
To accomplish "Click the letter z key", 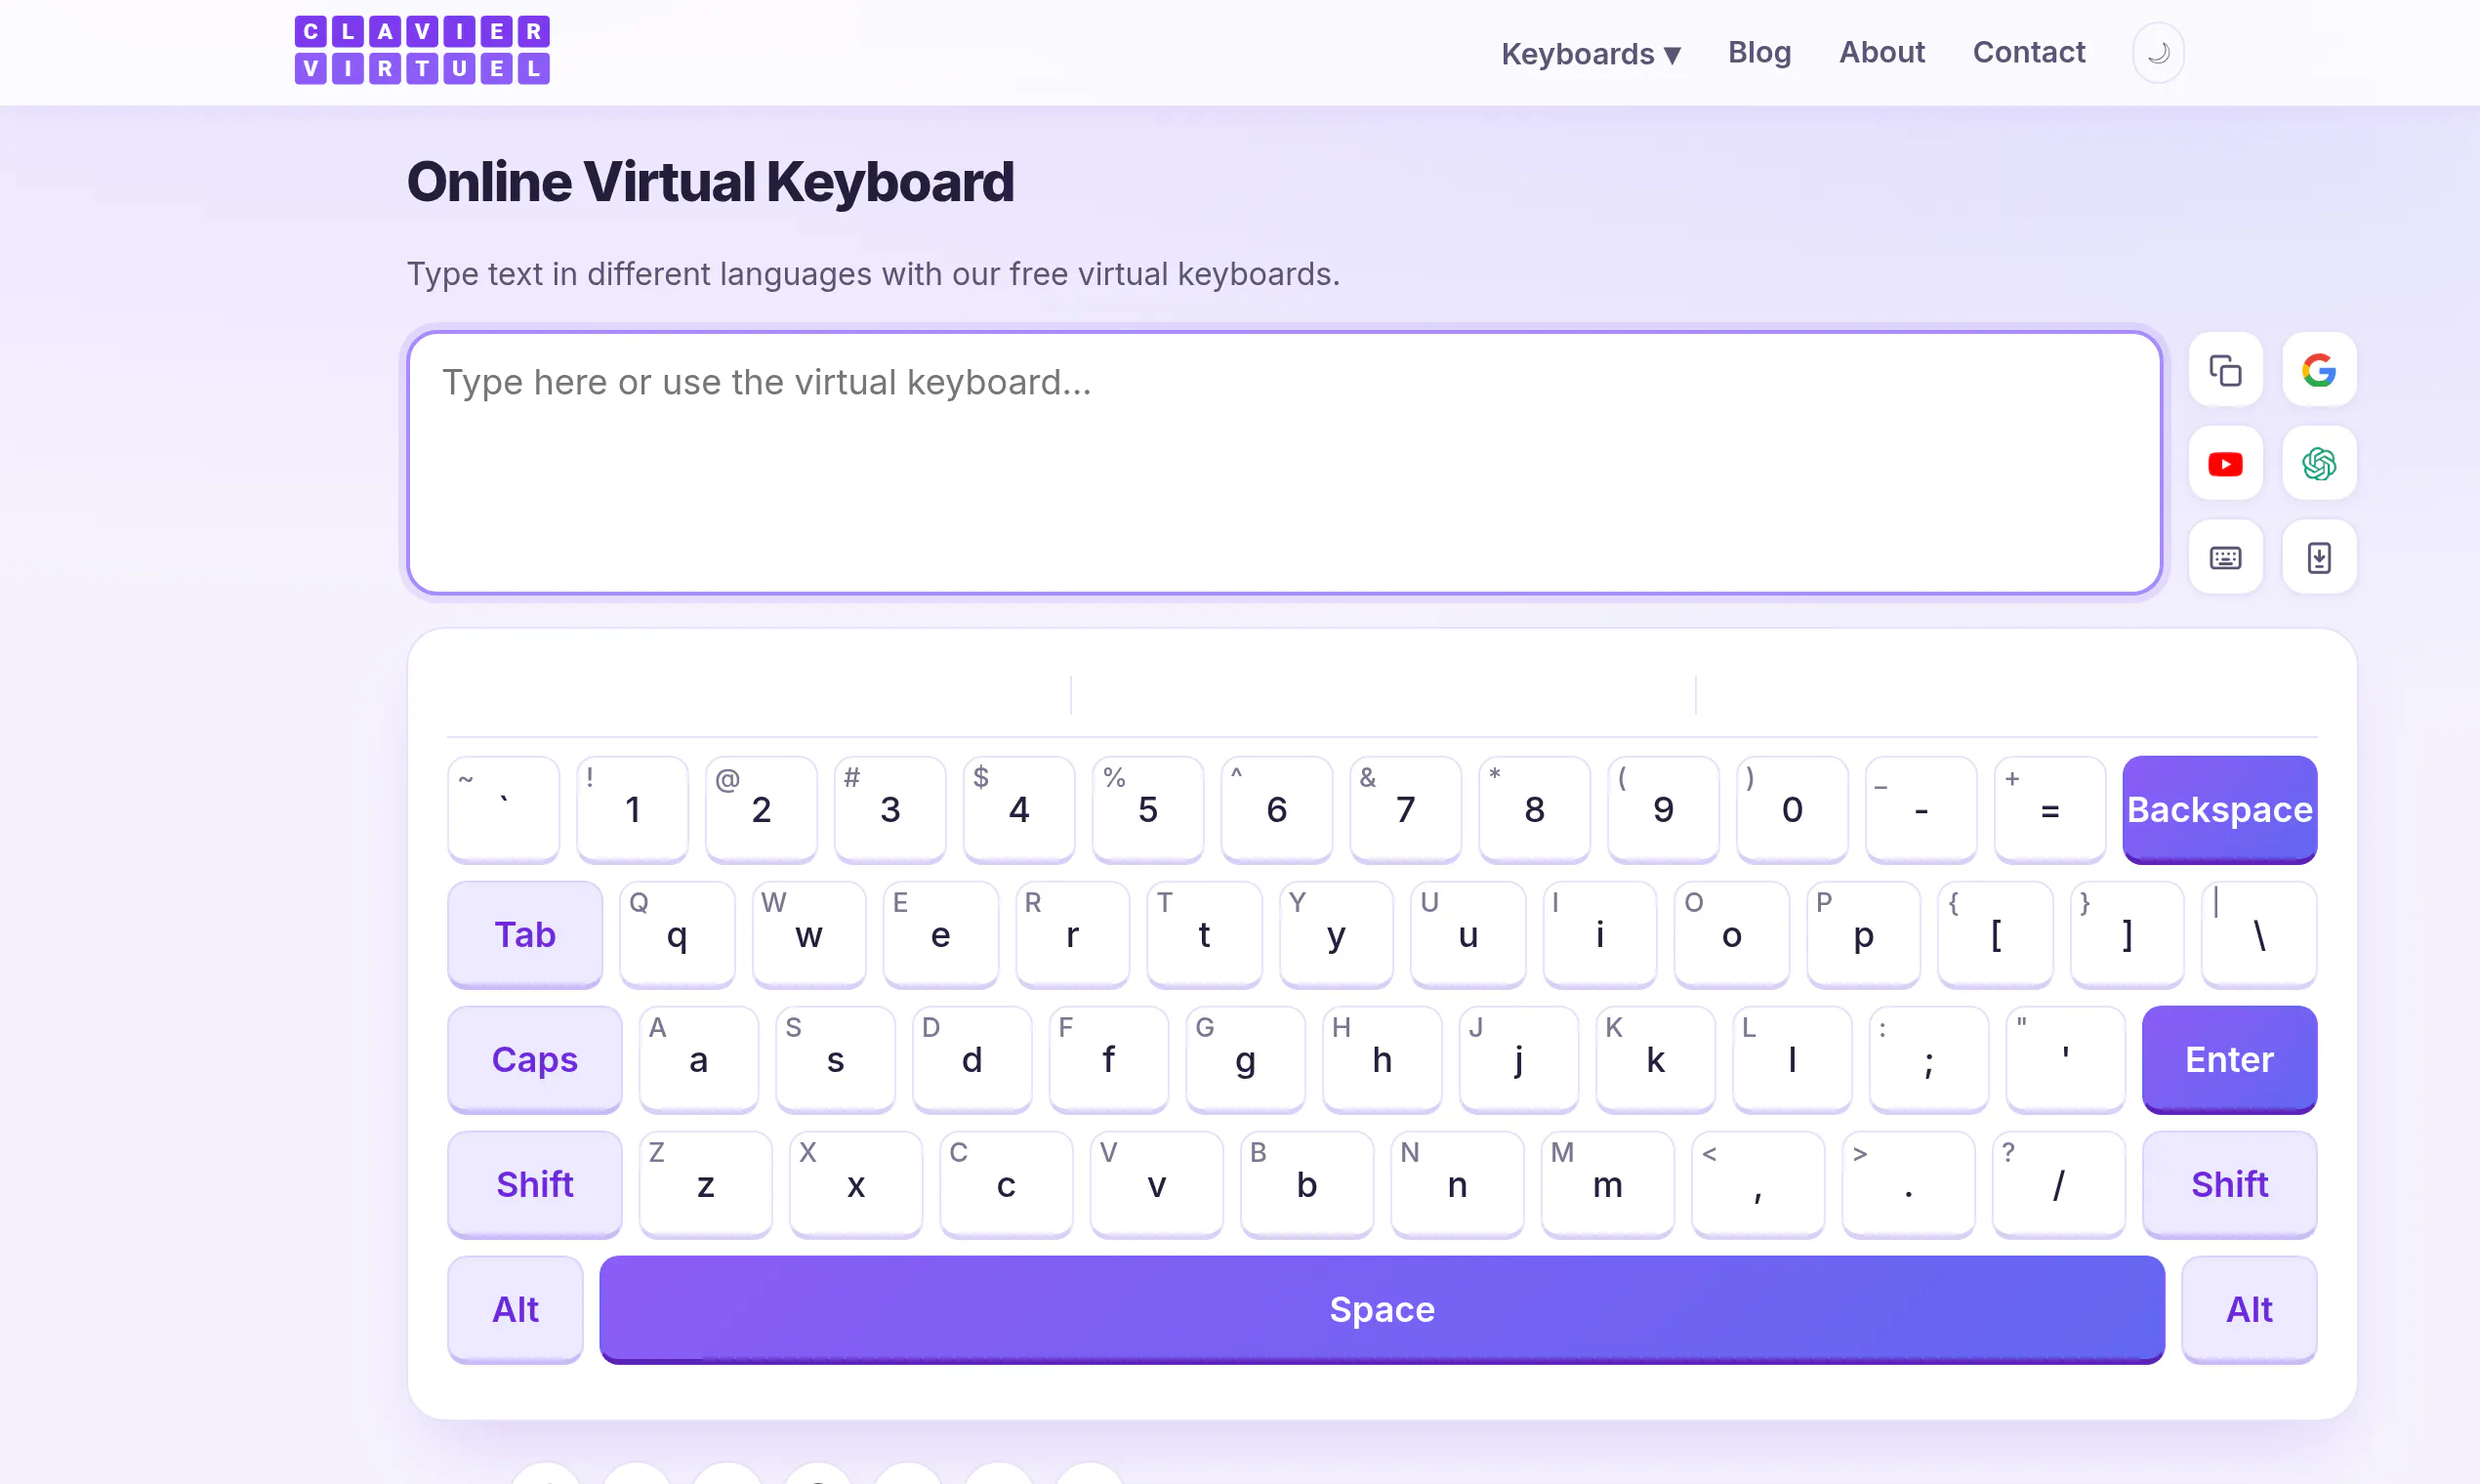I will [x=705, y=1184].
